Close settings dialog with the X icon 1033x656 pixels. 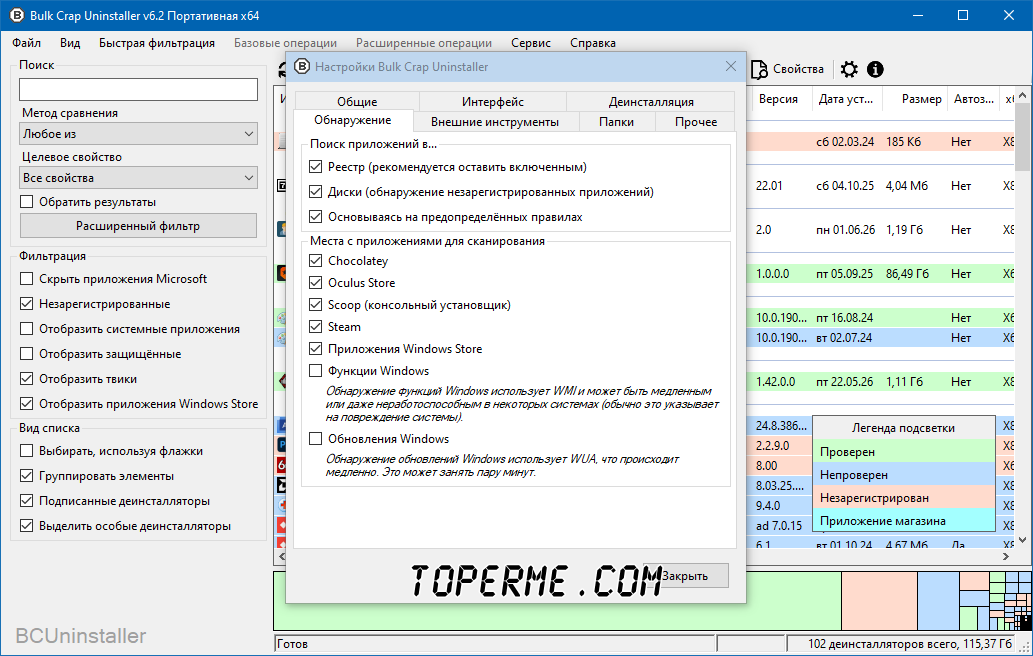pyautogui.click(x=731, y=66)
